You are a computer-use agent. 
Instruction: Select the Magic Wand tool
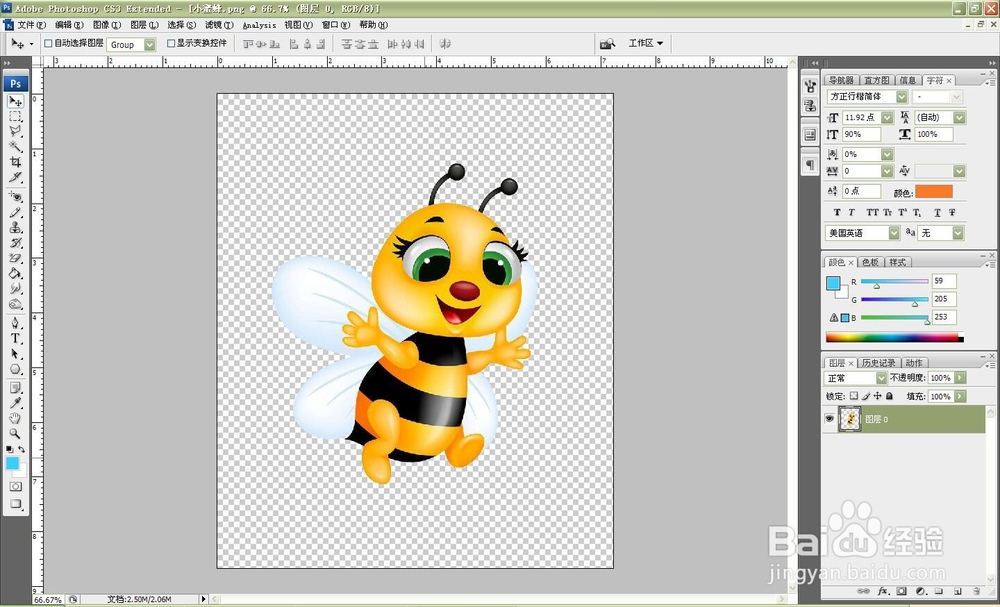[x=15, y=147]
